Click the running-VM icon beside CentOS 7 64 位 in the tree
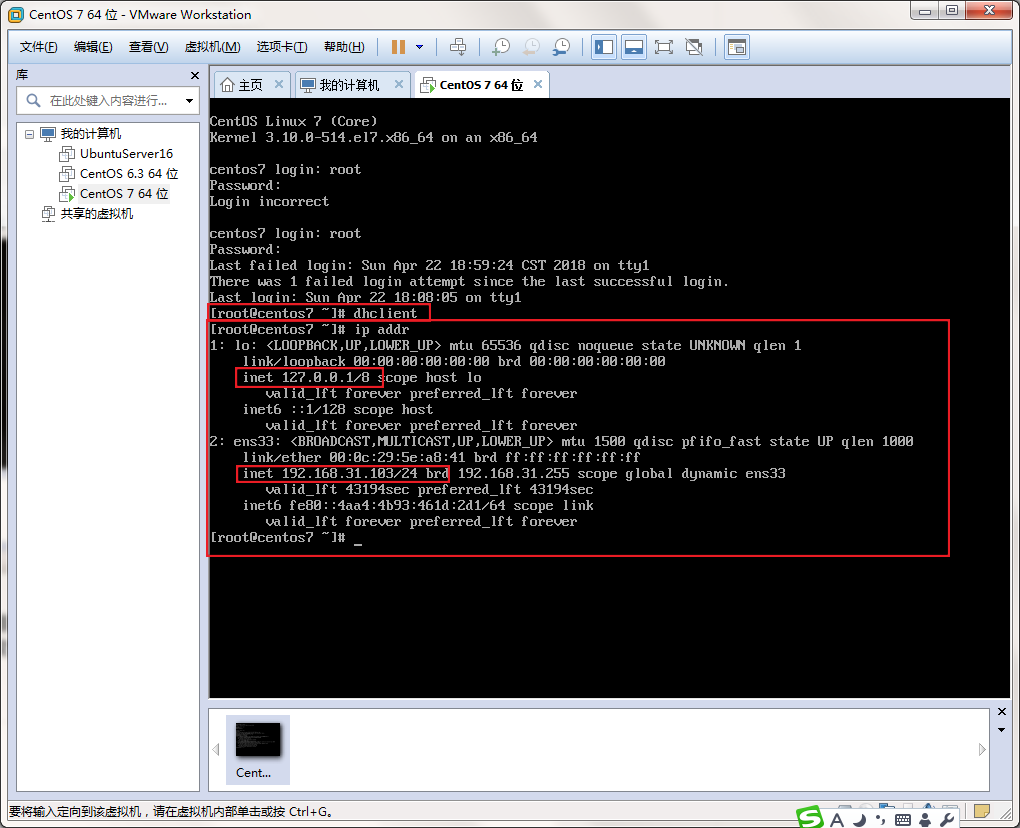 67,194
